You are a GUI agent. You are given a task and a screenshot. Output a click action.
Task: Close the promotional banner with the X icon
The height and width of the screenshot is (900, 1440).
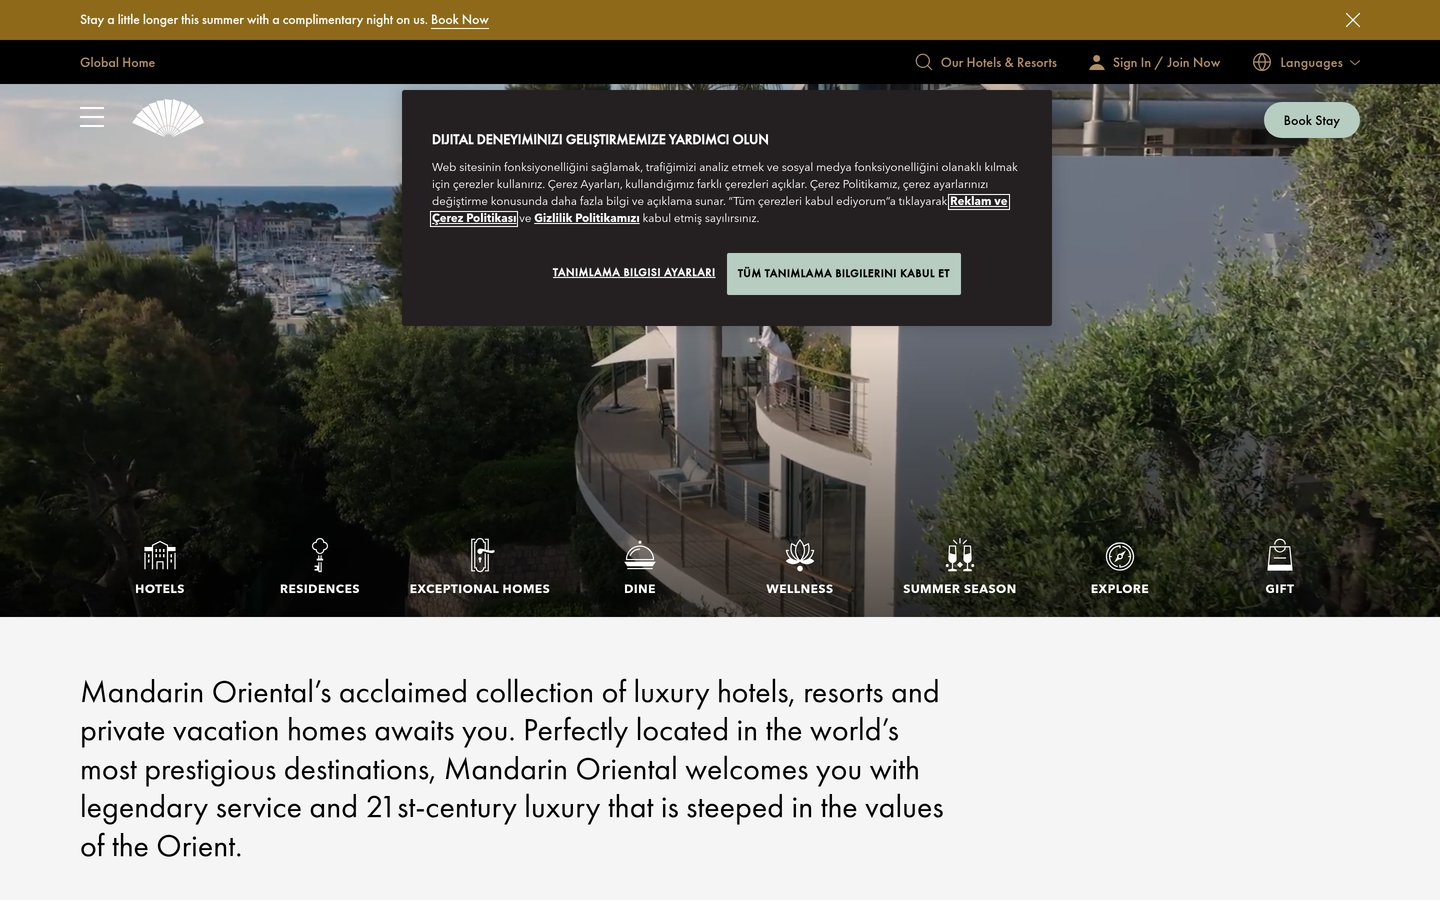point(1352,20)
